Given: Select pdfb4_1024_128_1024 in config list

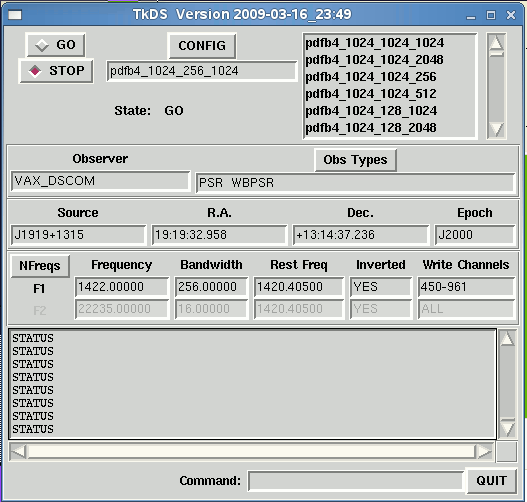Looking at the screenshot, I should coord(371,111).
